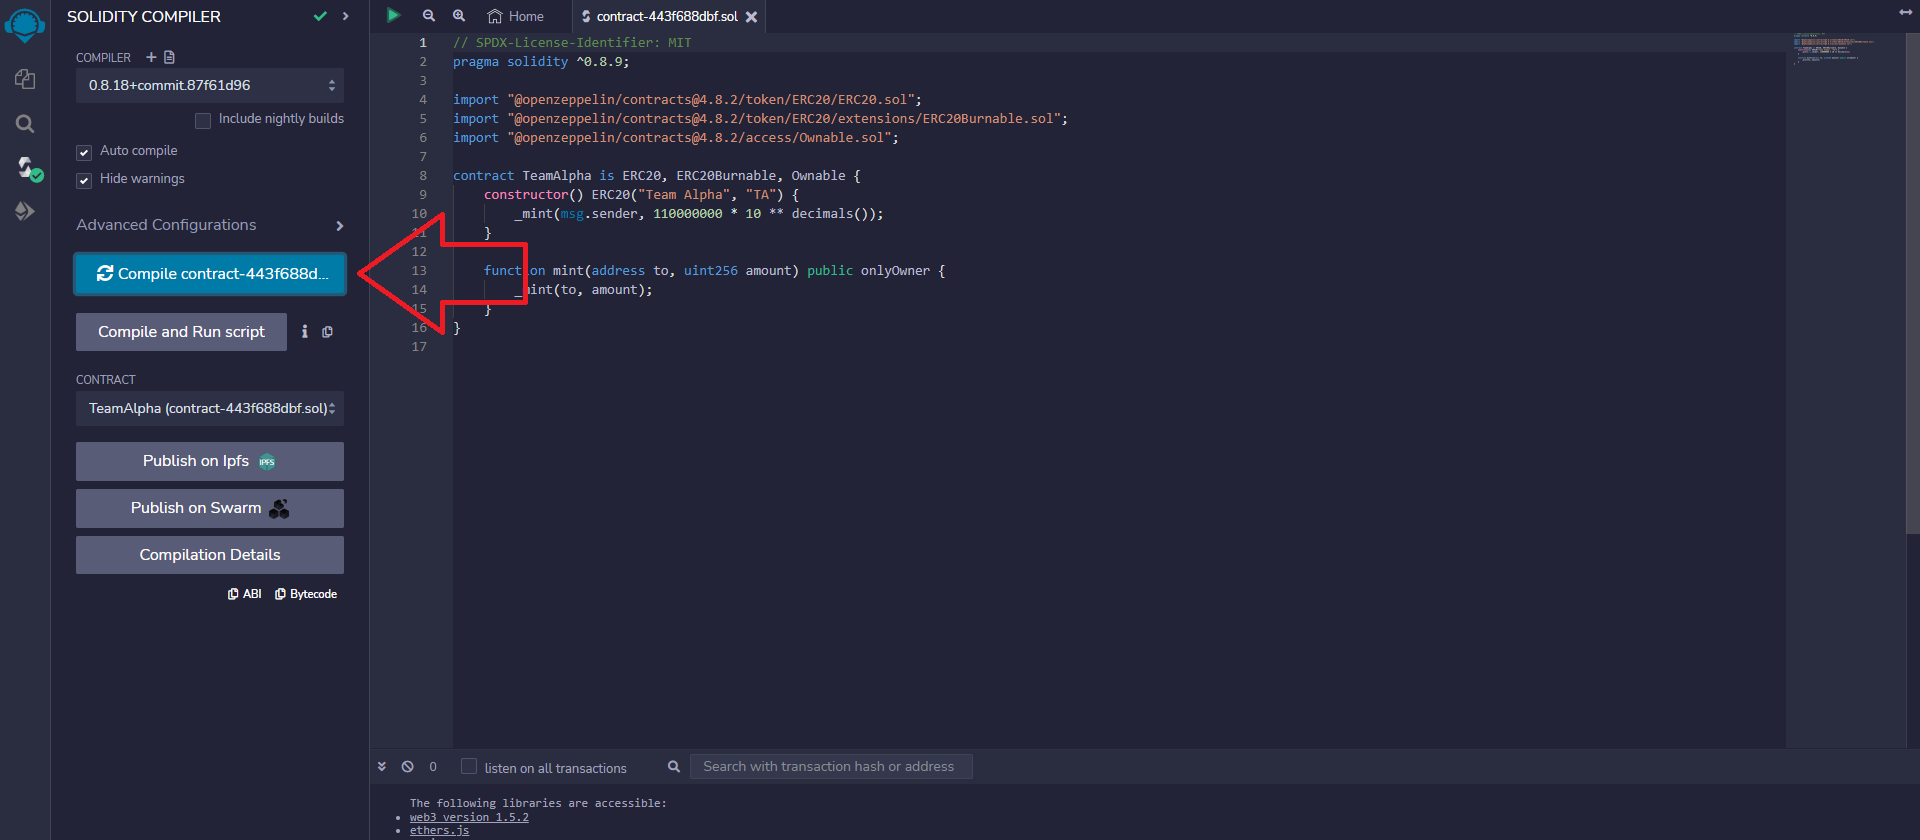The image size is (1920, 840).
Task: Toggle Include nightly builds checkbox
Action: pyautogui.click(x=203, y=120)
